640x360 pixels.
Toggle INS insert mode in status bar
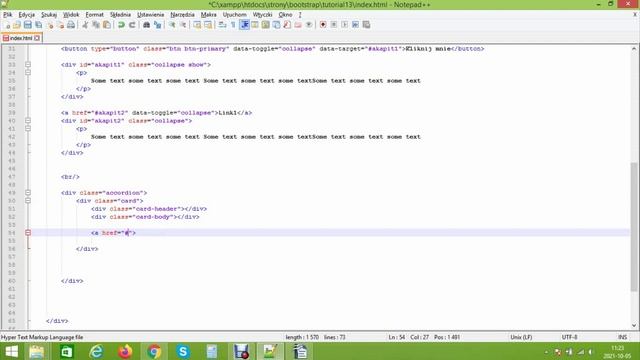click(x=622, y=337)
